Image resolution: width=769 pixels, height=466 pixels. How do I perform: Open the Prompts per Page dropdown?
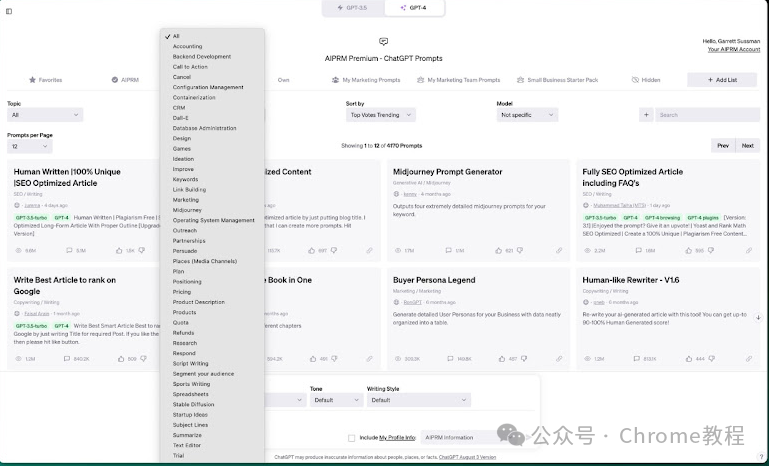[29, 146]
